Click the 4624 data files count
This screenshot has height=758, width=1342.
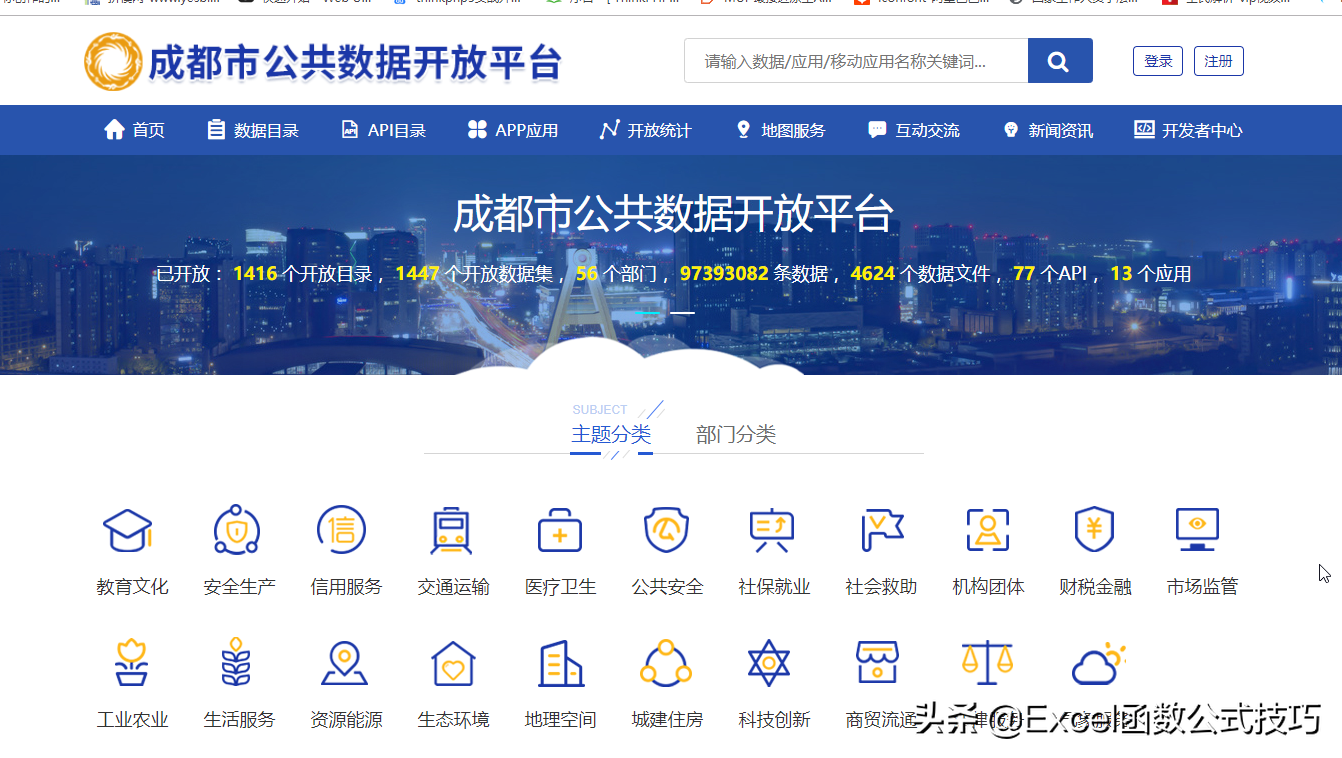point(872,273)
